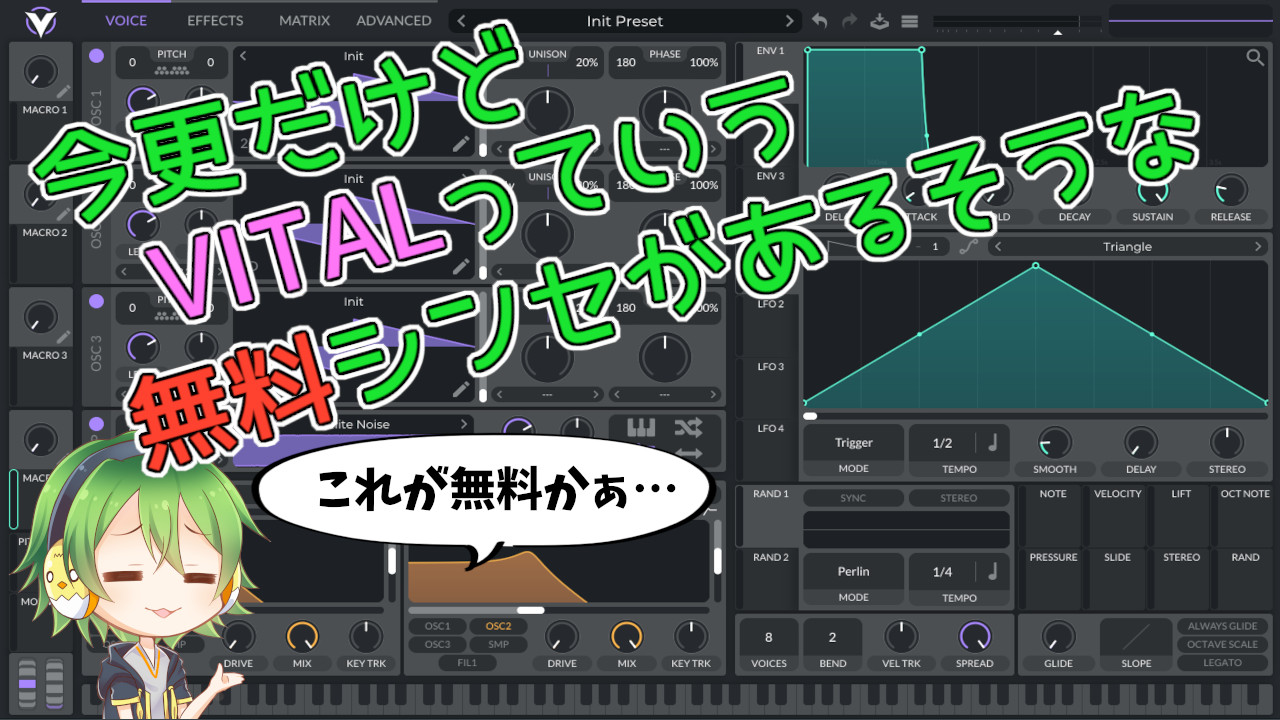The height and width of the screenshot is (720, 1280).
Task: Go to next preset arrow
Action: 790,21
